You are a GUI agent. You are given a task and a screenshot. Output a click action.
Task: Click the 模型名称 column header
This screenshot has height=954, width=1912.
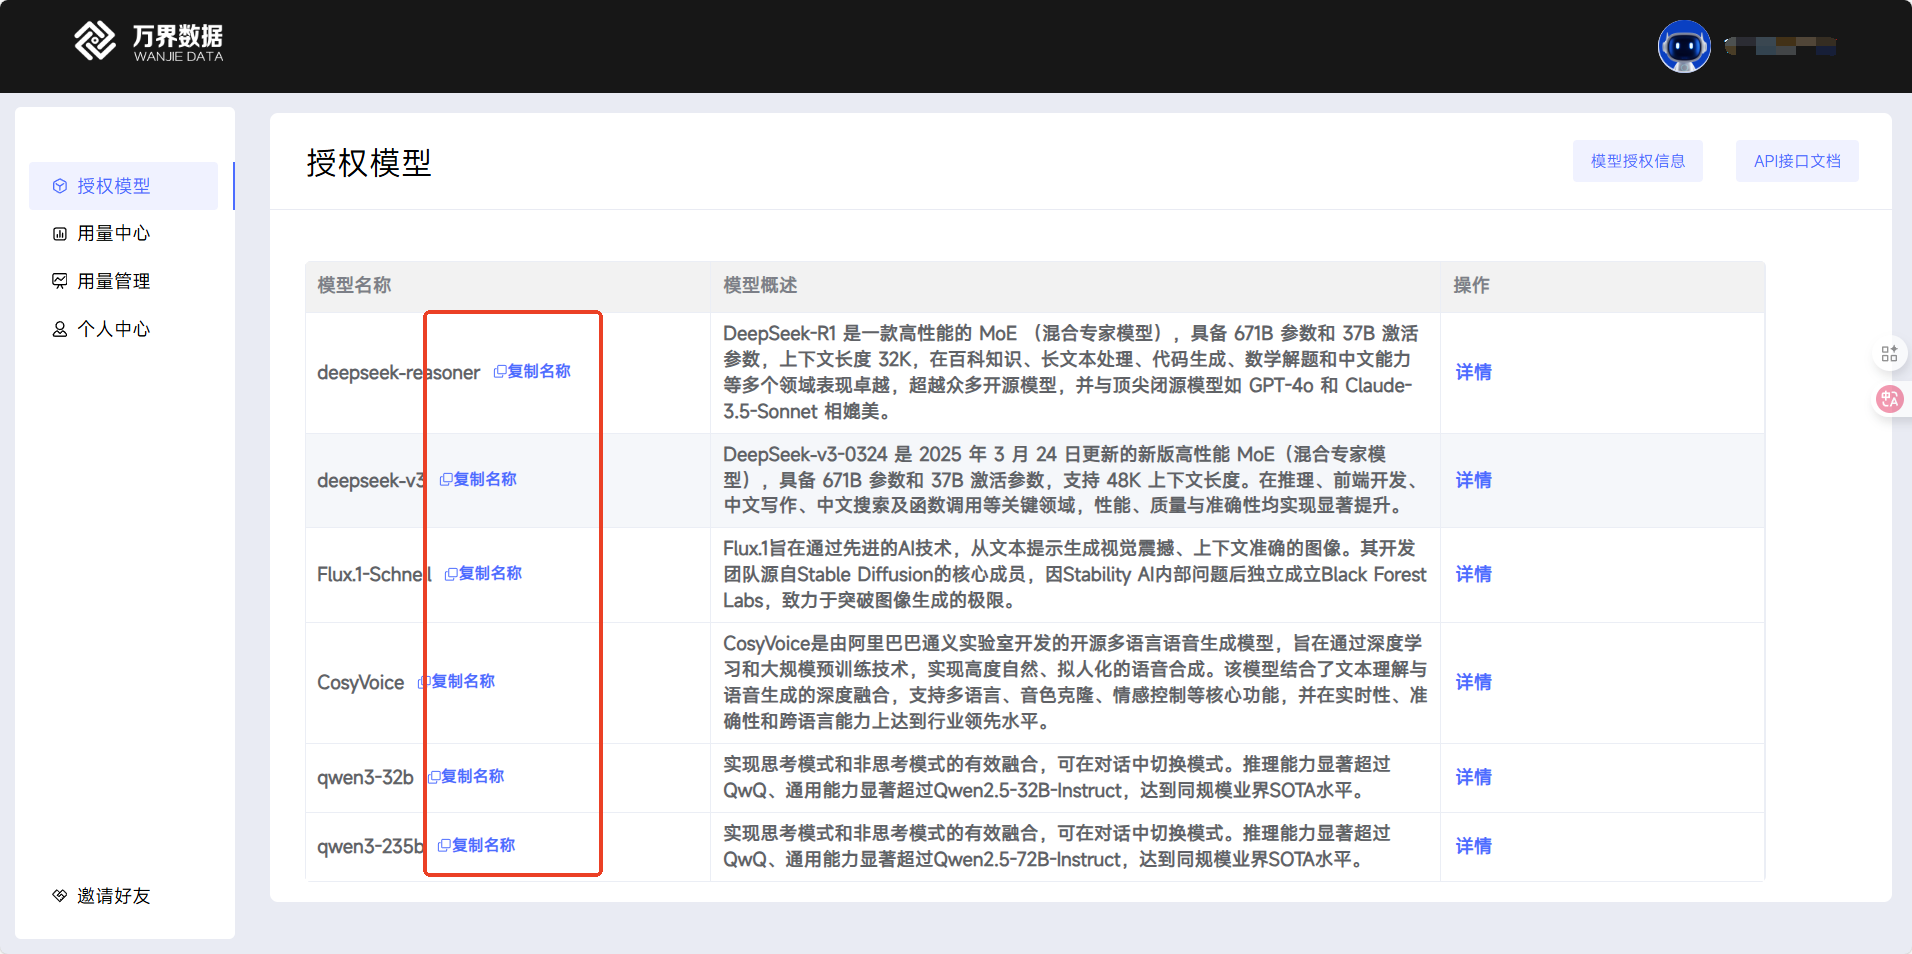pos(354,286)
